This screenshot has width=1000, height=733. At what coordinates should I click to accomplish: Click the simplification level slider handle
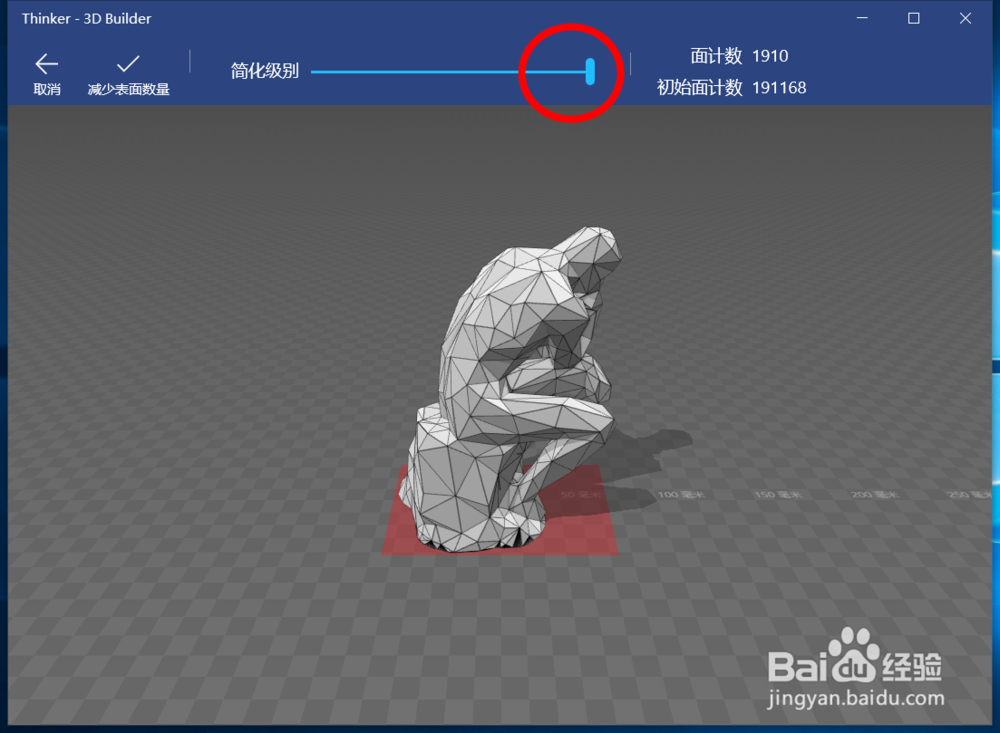[x=590, y=71]
